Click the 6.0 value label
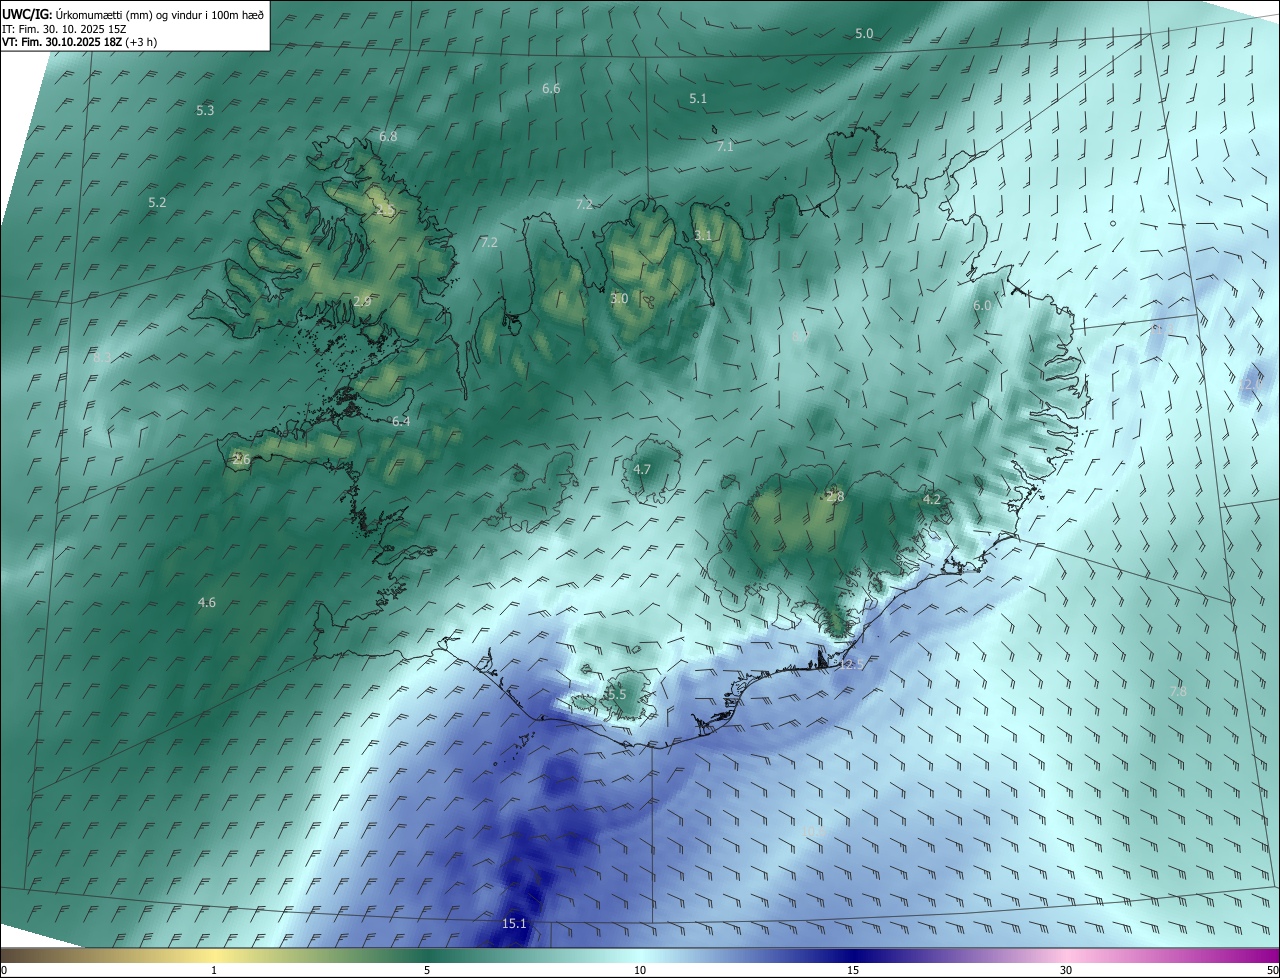 tap(982, 306)
